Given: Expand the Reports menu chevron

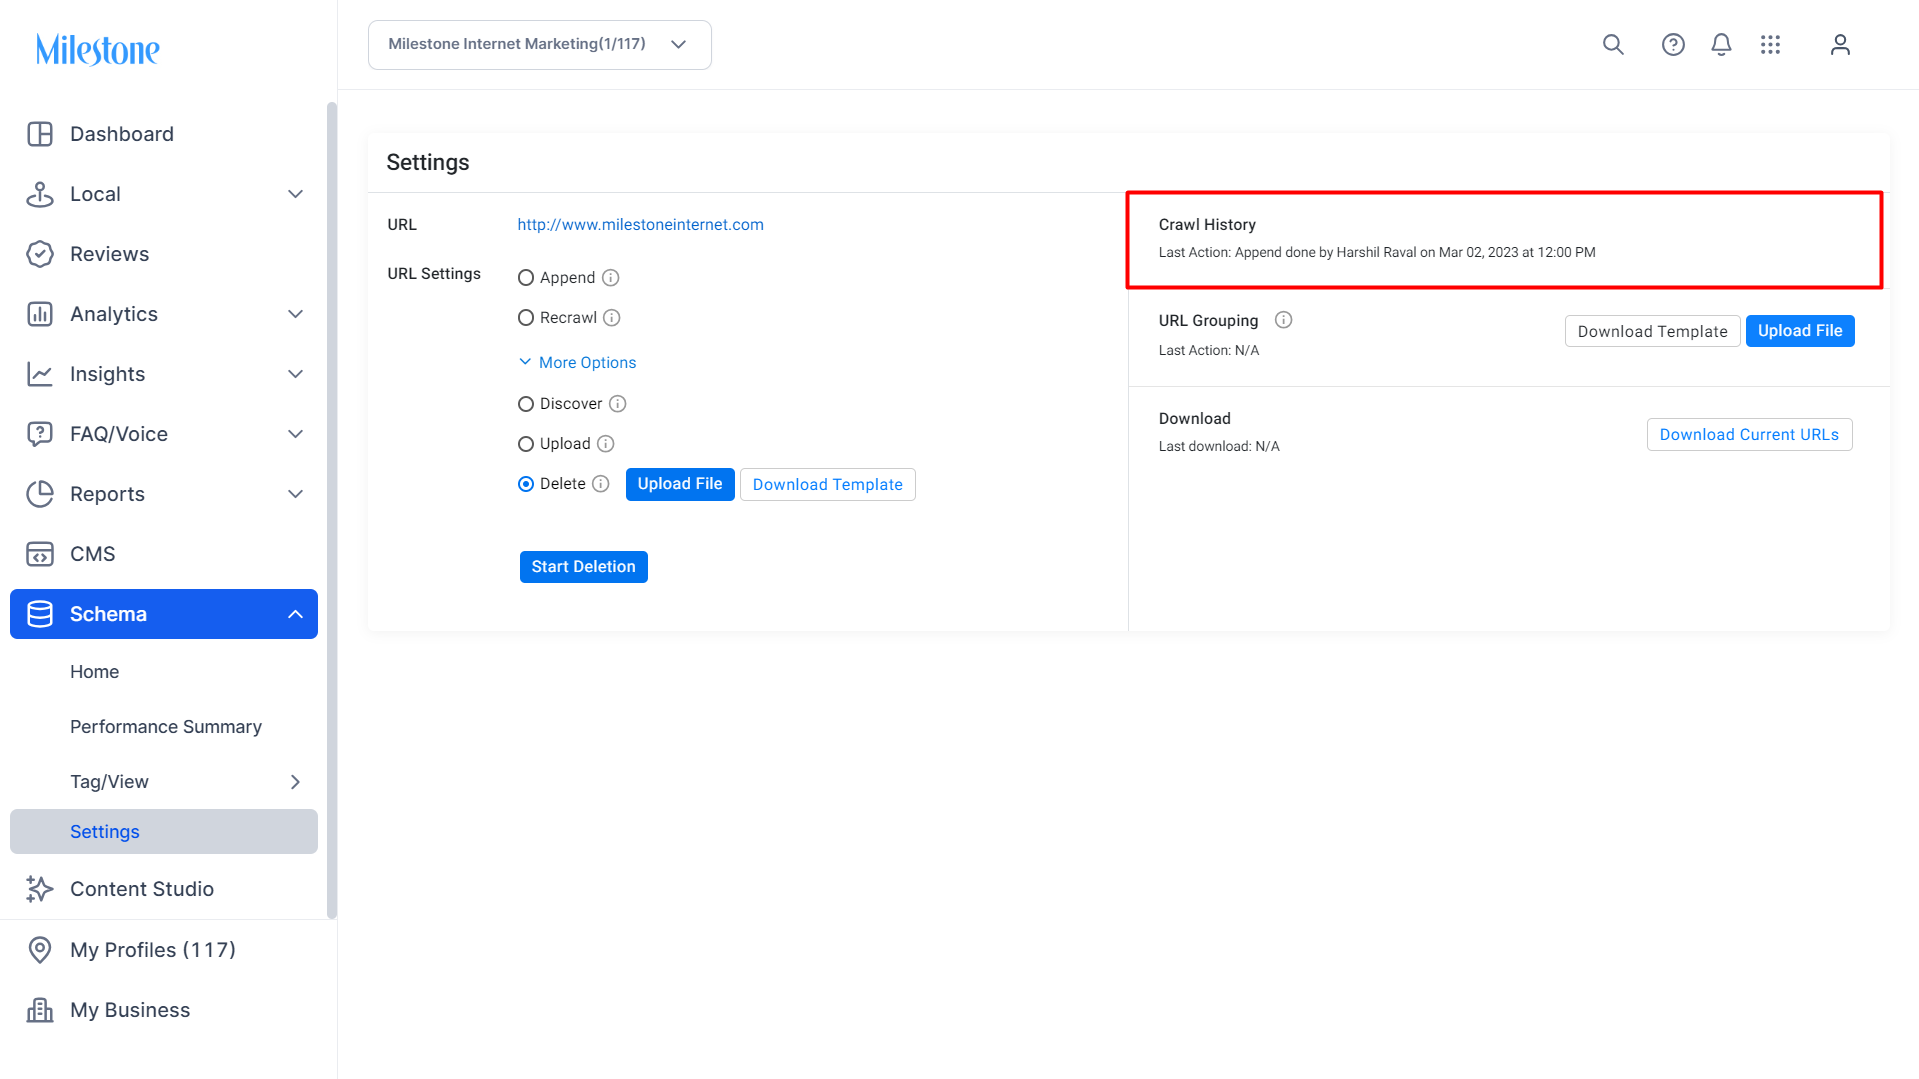Looking at the screenshot, I should pos(296,494).
